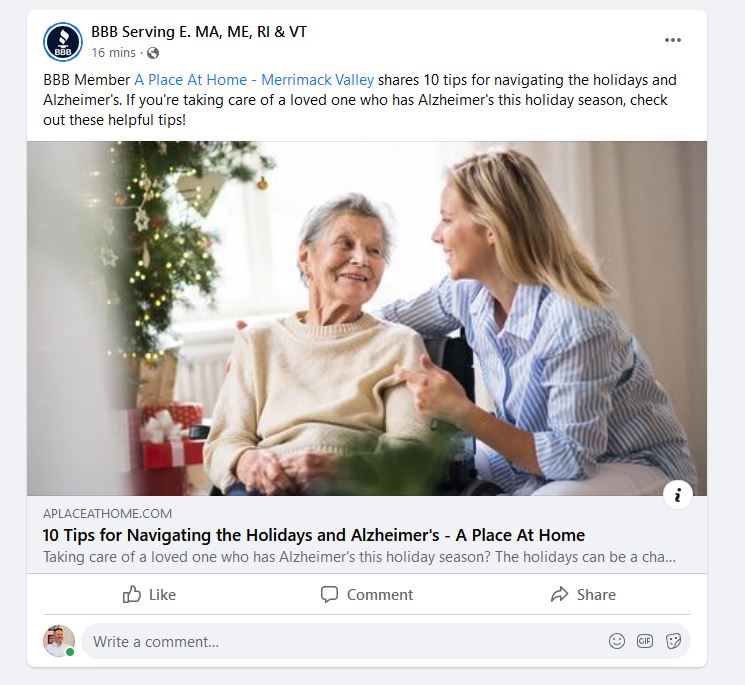Open A Place At Home - Merrimack Valley link

[x=254, y=80]
